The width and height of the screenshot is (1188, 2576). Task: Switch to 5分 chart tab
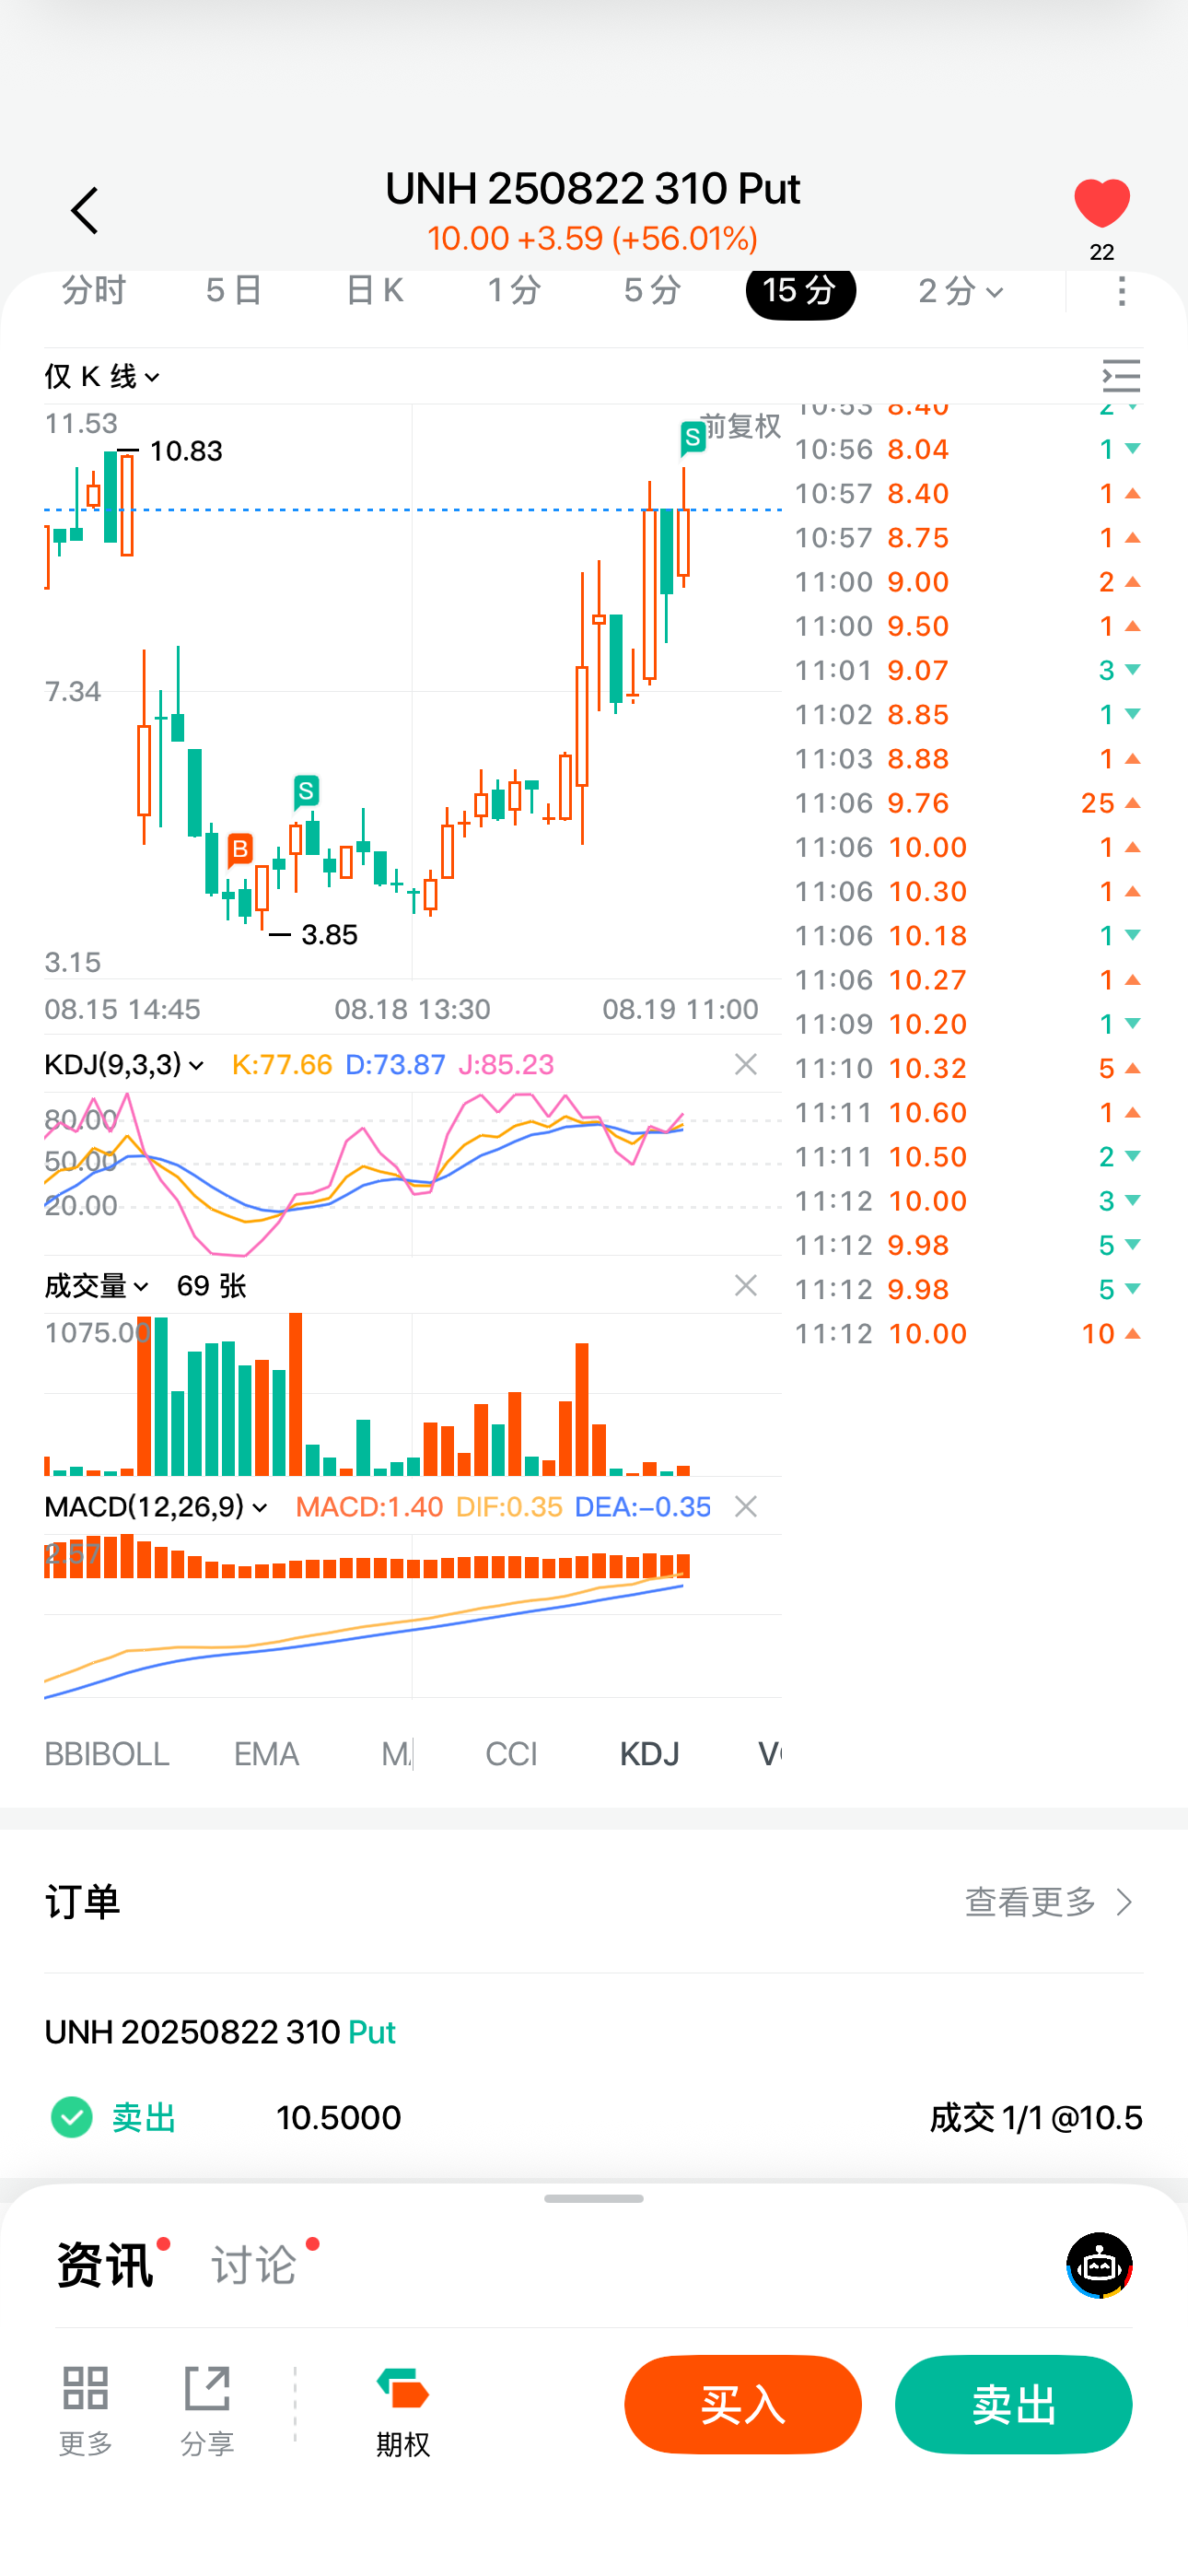(x=652, y=290)
